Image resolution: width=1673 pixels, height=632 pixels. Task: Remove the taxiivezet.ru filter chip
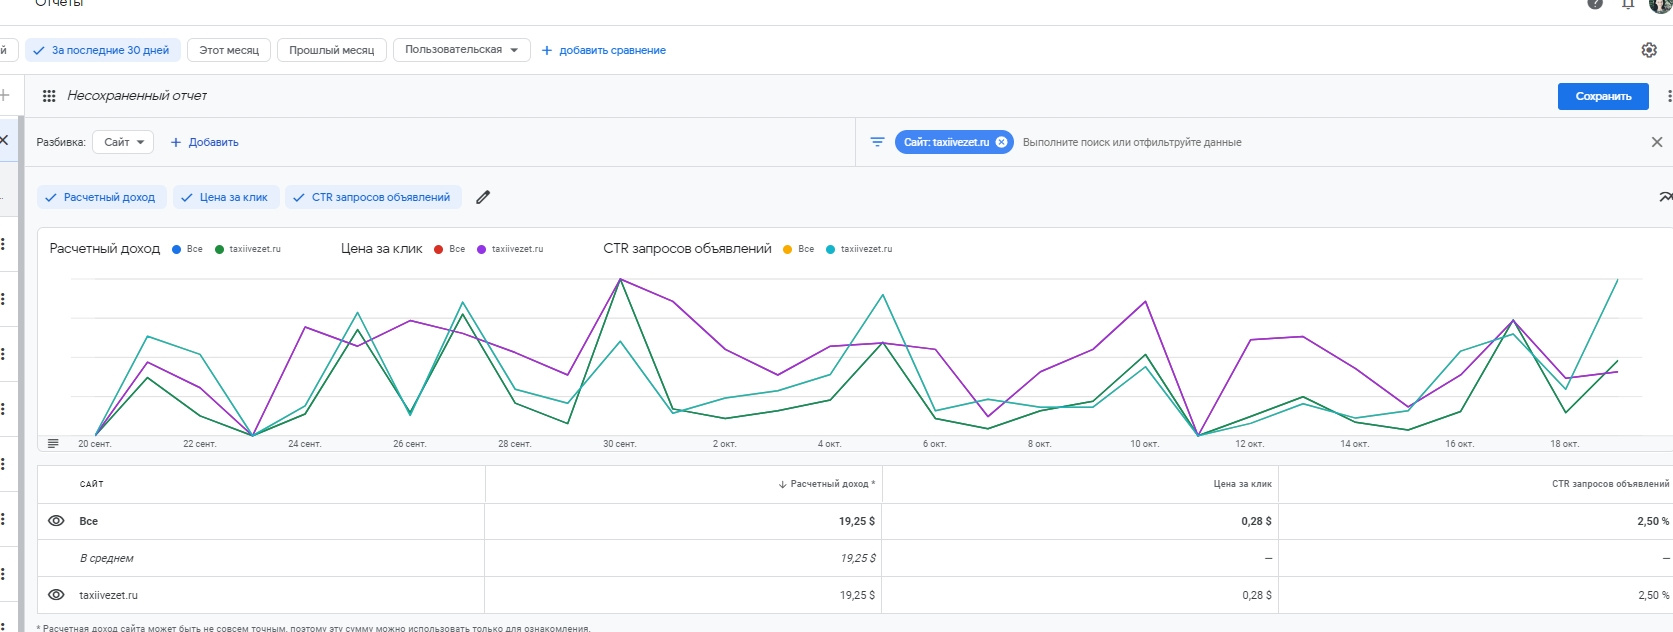(x=1001, y=142)
